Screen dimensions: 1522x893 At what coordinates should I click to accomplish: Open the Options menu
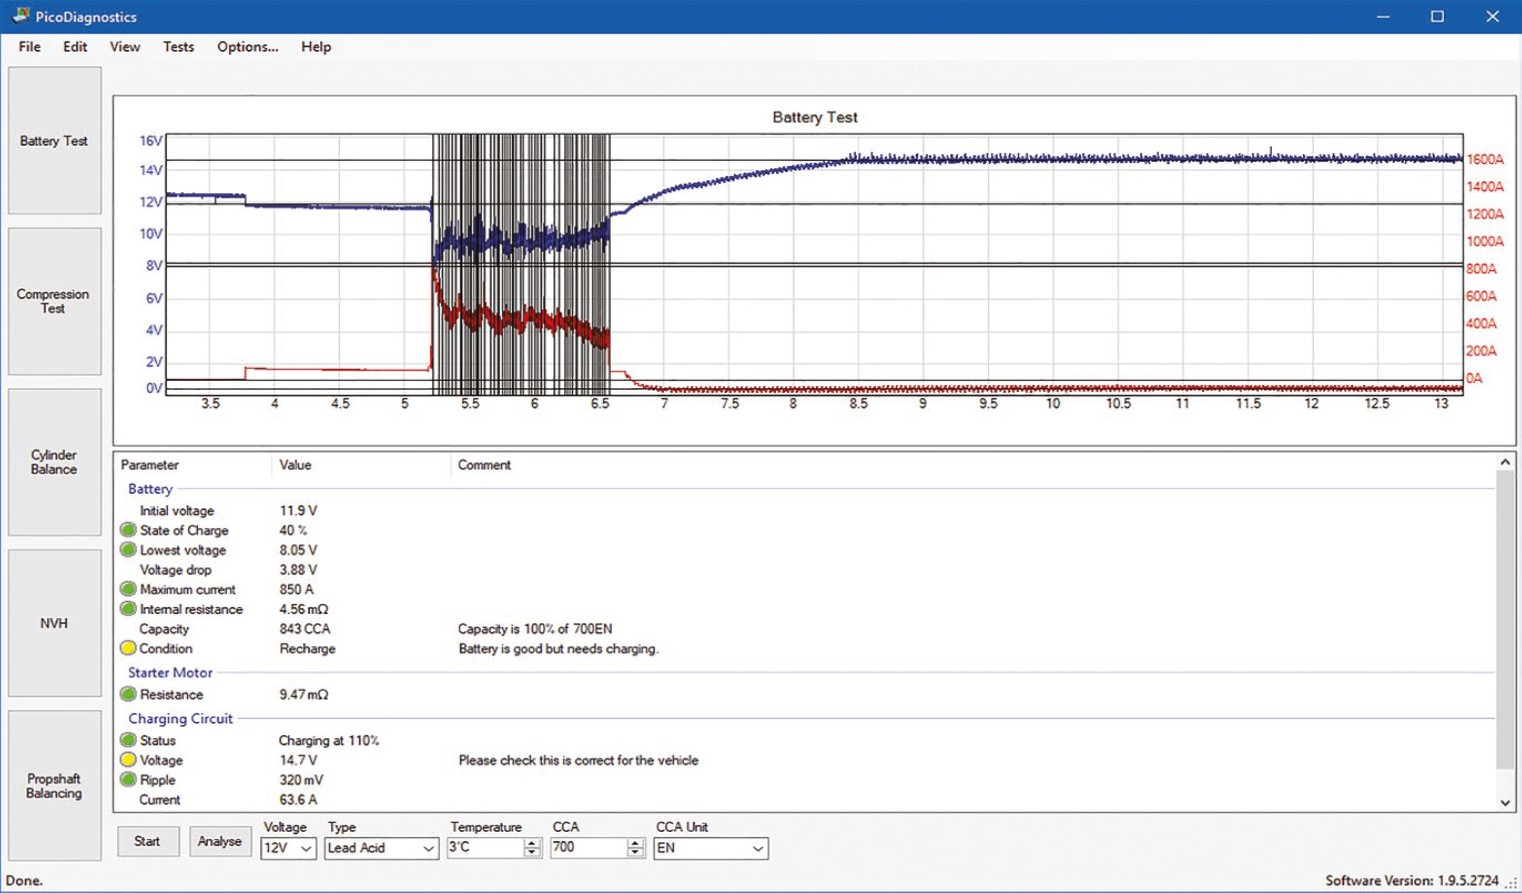tap(247, 47)
